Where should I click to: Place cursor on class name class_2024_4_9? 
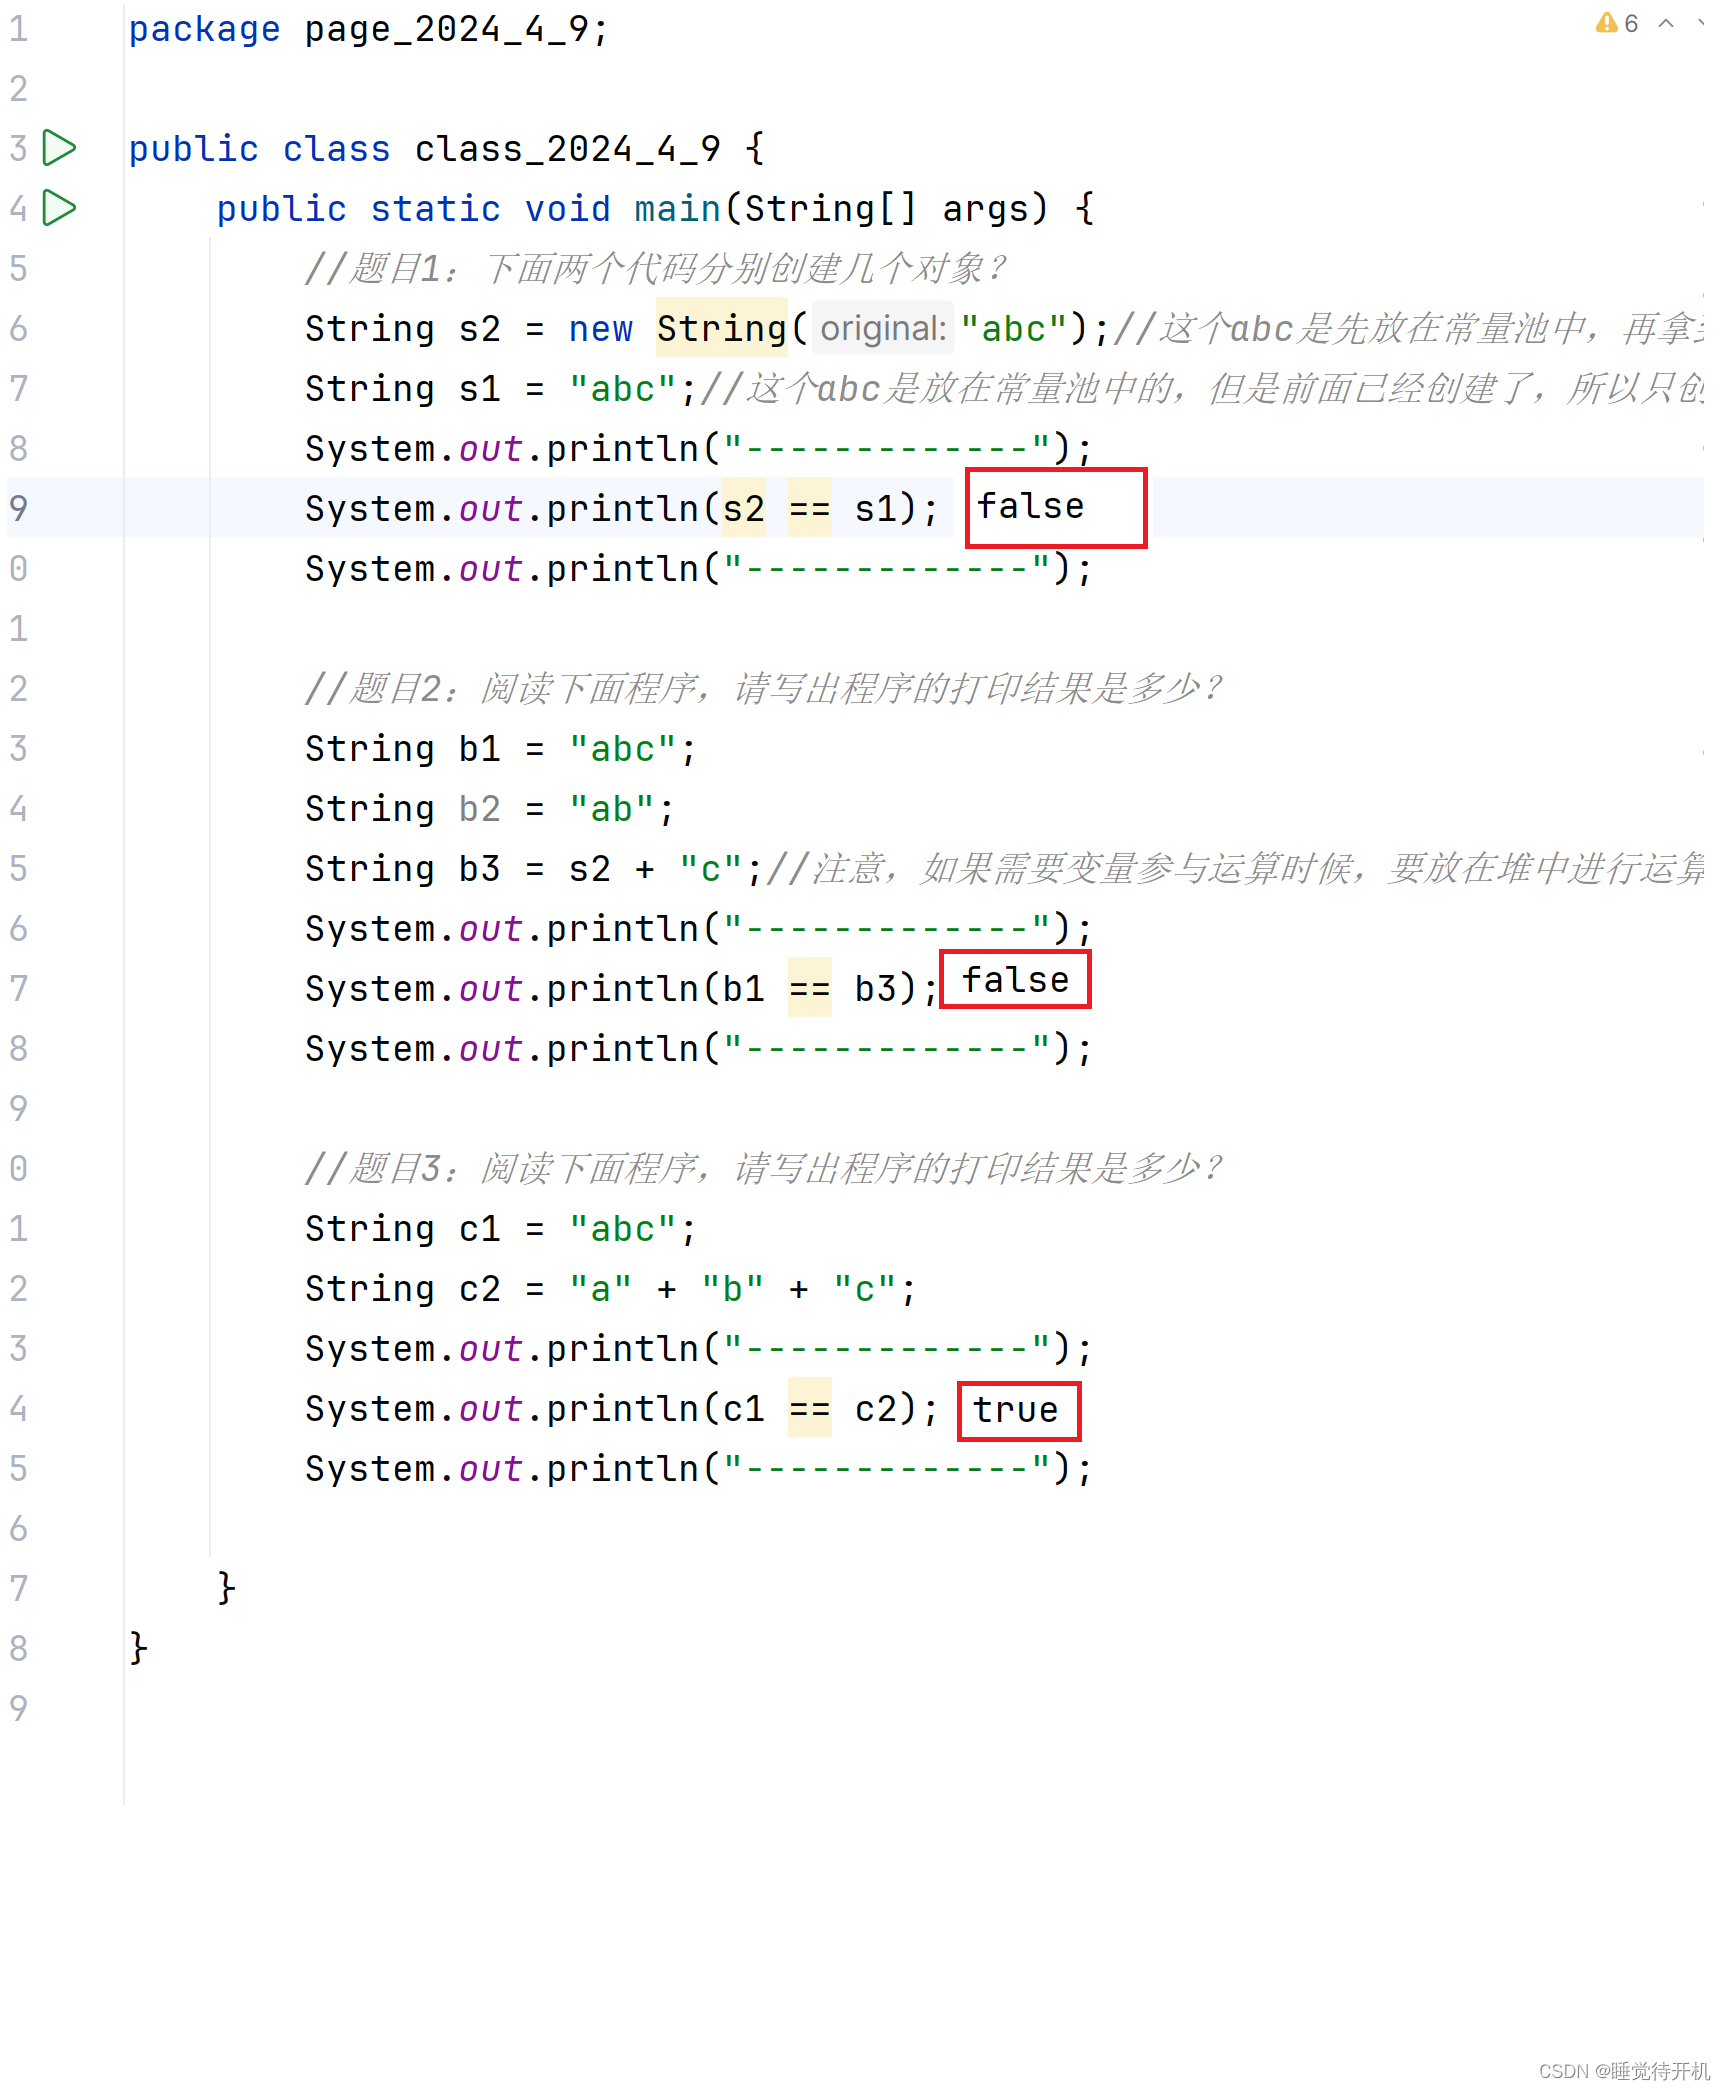567,149
